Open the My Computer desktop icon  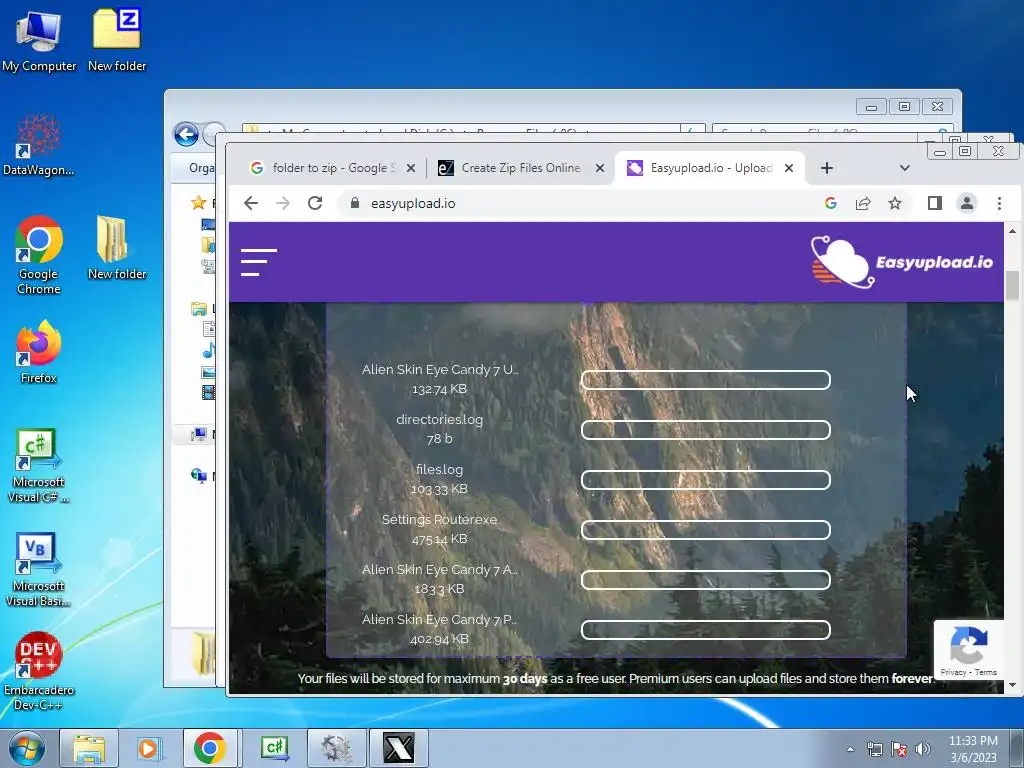pyautogui.click(x=39, y=40)
